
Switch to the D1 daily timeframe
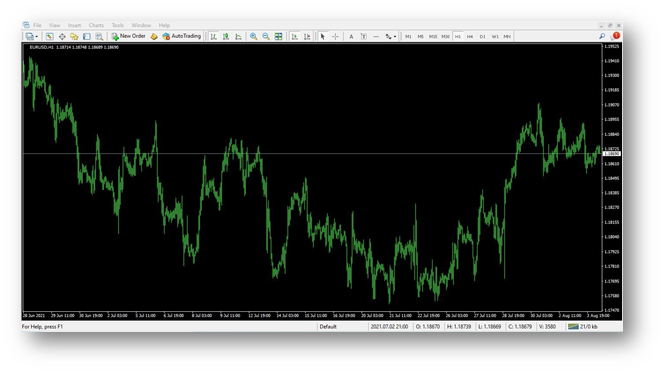482,36
